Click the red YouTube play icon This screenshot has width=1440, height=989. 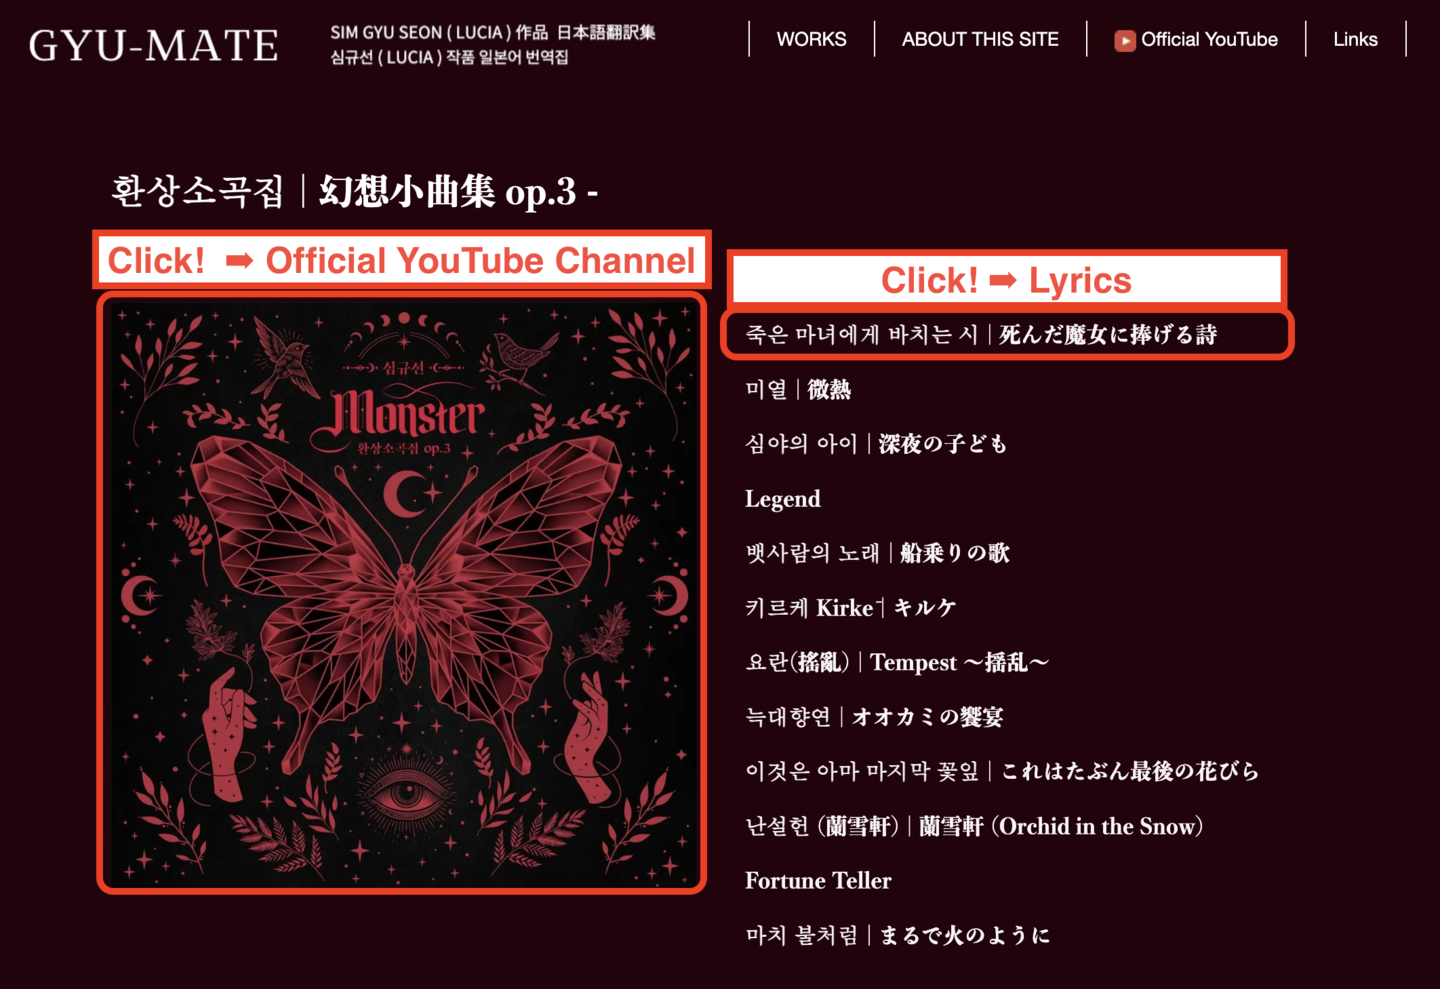[x=1125, y=40]
